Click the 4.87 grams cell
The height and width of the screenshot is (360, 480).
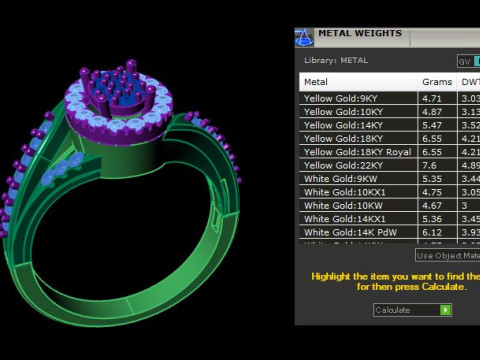click(x=437, y=112)
